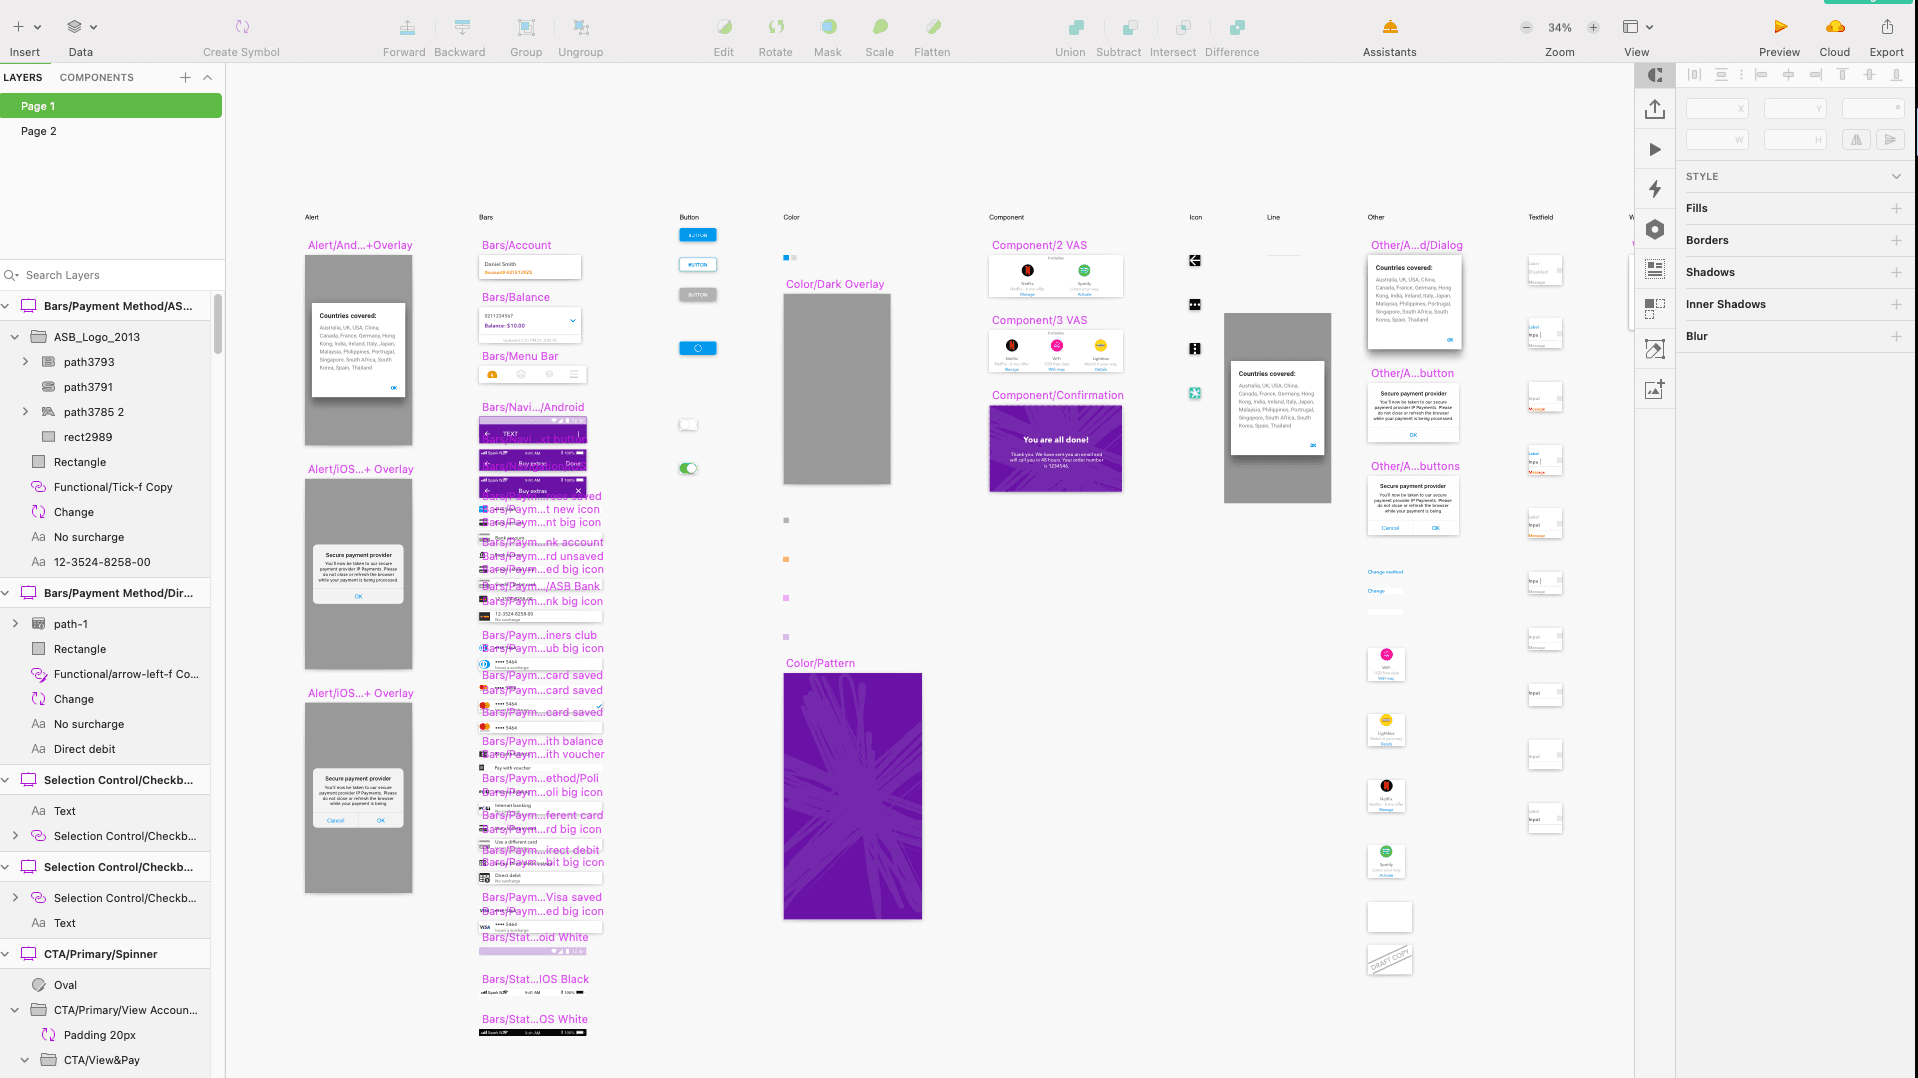Click the X position field
The width and height of the screenshot is (1918, 1078).
(1717, 108)
